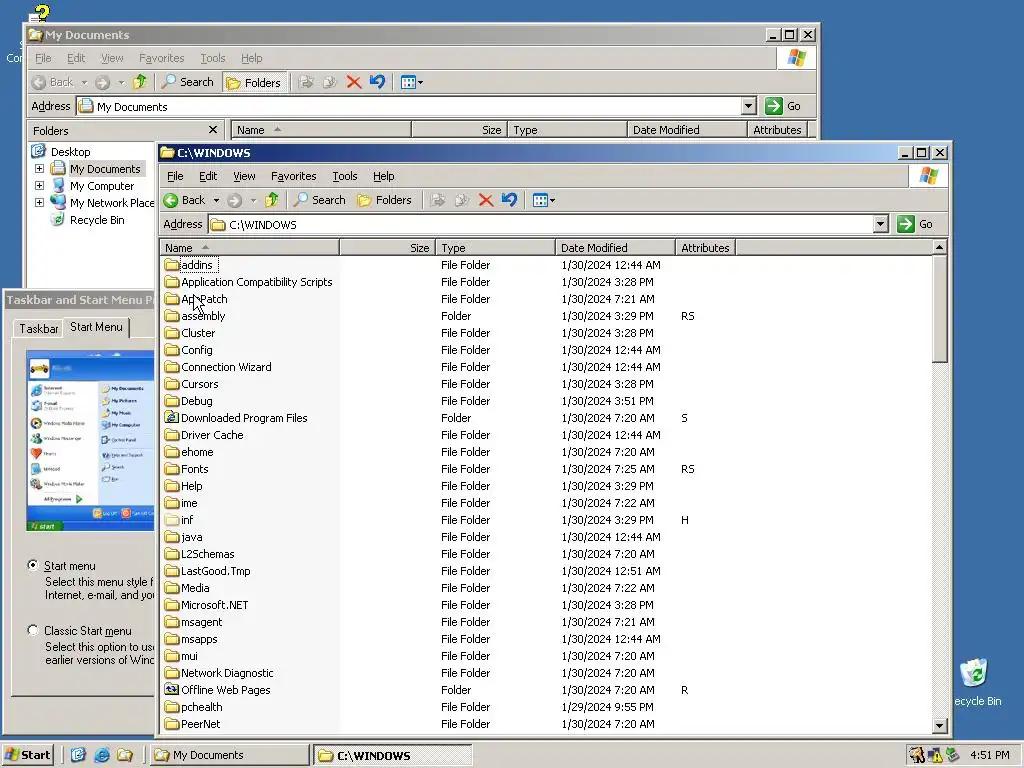This screenshot has height=768, width=1024.
Task: Click Go button in My Documents window
Action: pyautogui.click(x=783, y=106)
